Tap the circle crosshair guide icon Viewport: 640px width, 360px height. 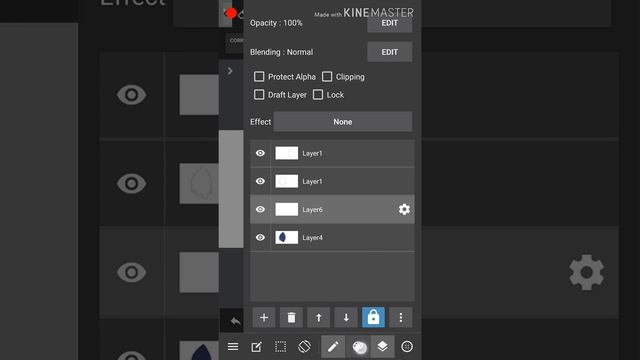[x=407, y=347]
